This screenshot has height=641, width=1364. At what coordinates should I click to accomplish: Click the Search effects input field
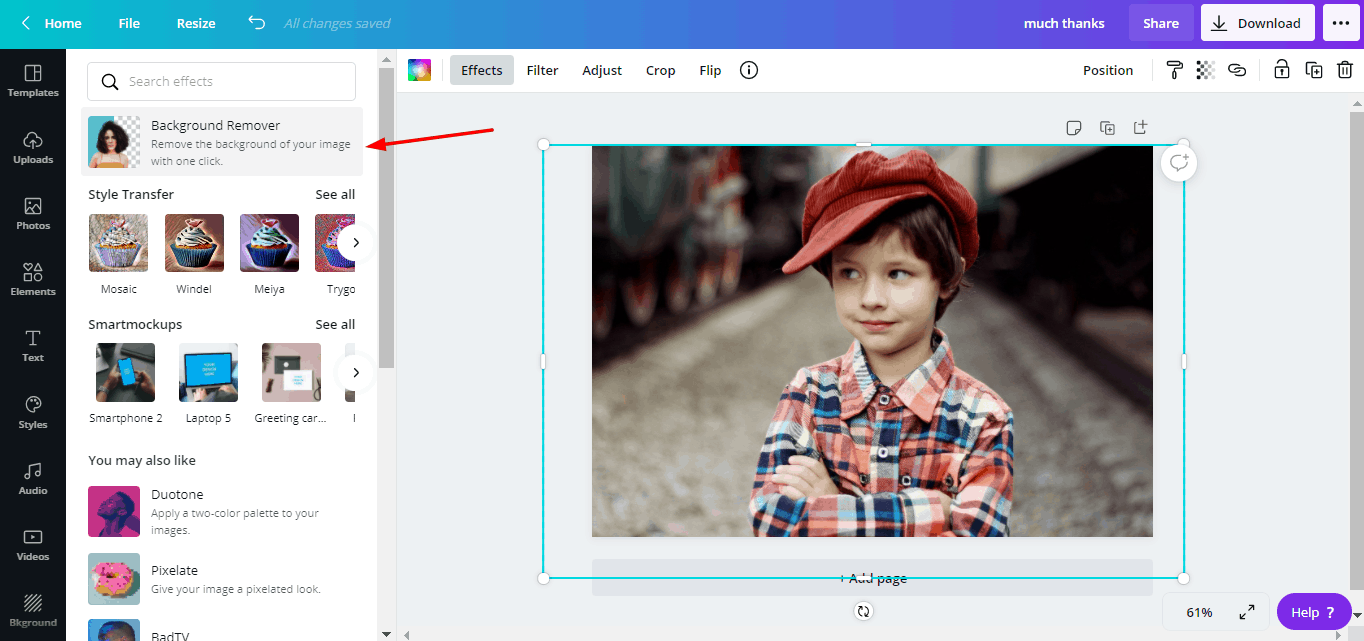(221, 81)
